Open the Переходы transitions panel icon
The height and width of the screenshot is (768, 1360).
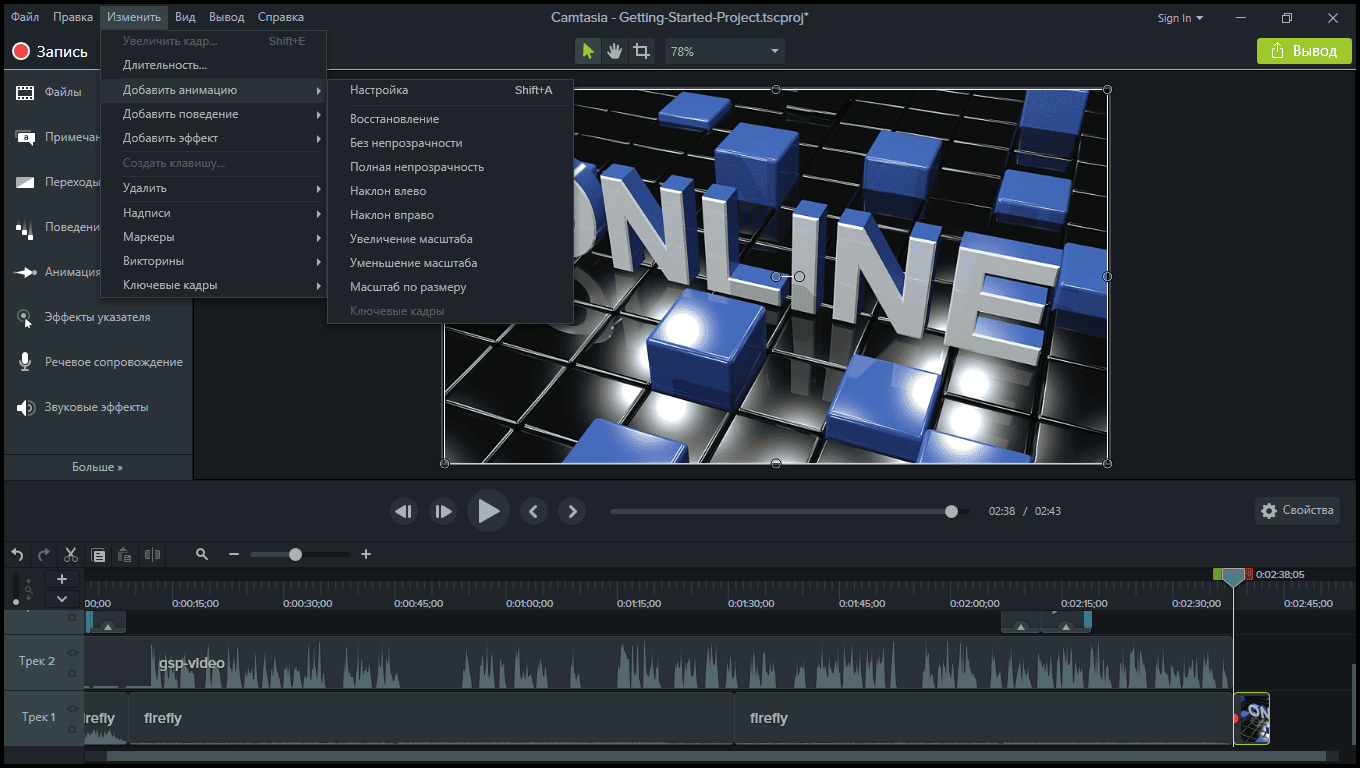click(26, 182)
